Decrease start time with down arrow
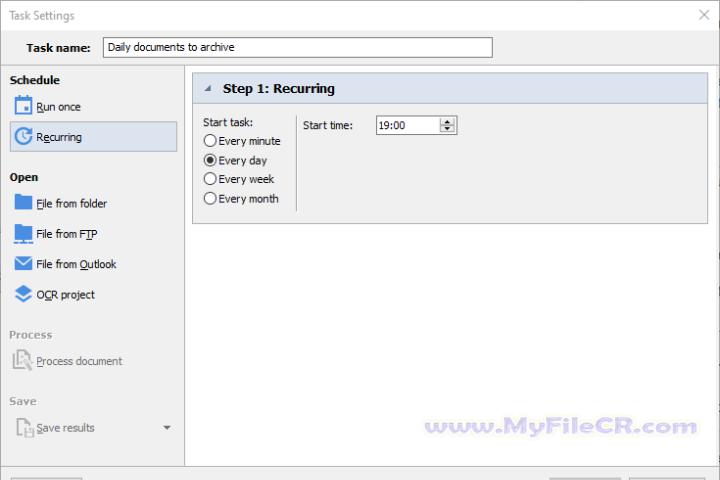This screenshot has height=480, width=720. (x=447, y=129)
